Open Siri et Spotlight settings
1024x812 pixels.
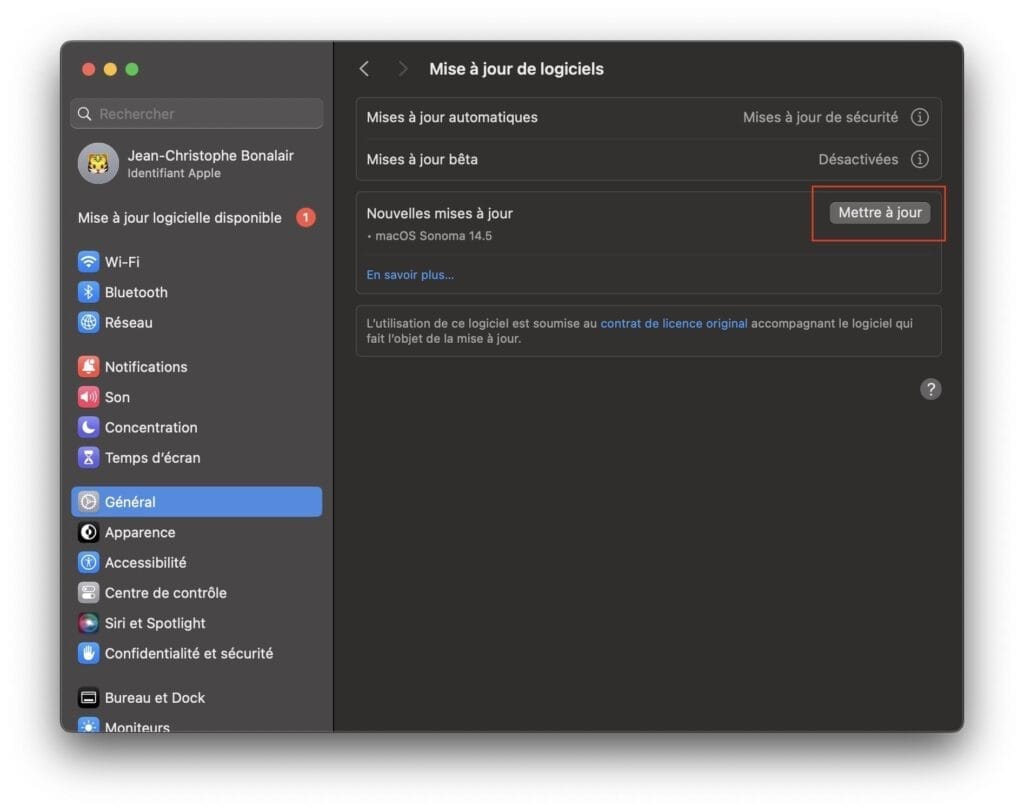pos(89,623)
